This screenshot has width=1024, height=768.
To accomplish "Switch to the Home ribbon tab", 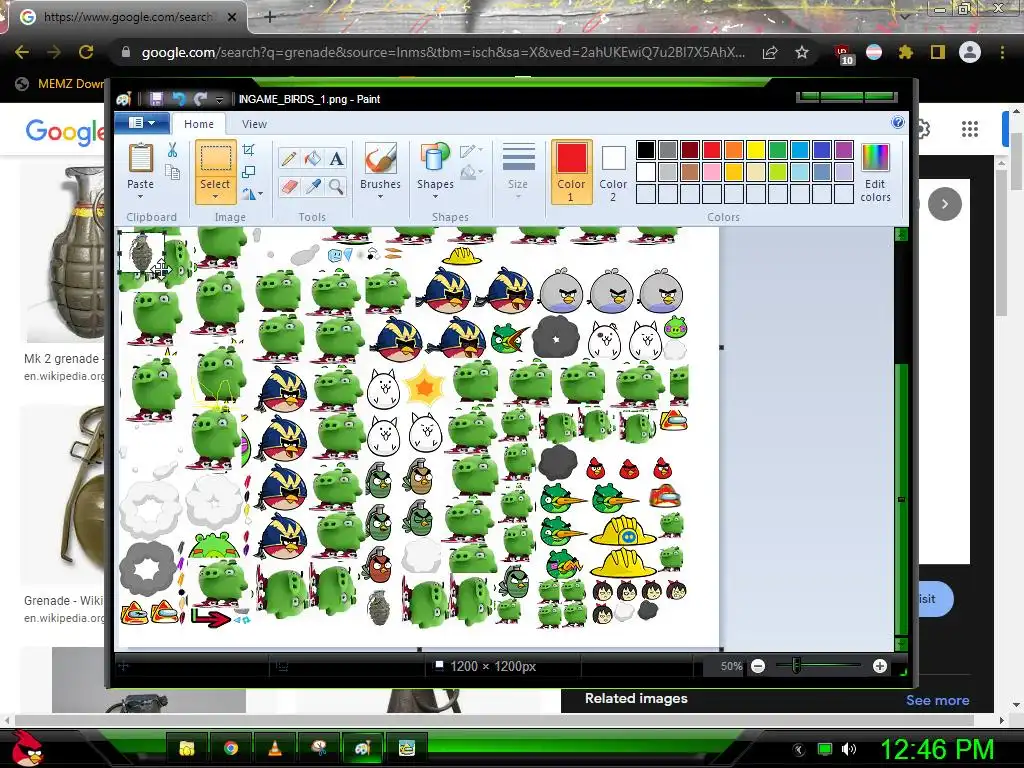I will [x=199, y=123].
